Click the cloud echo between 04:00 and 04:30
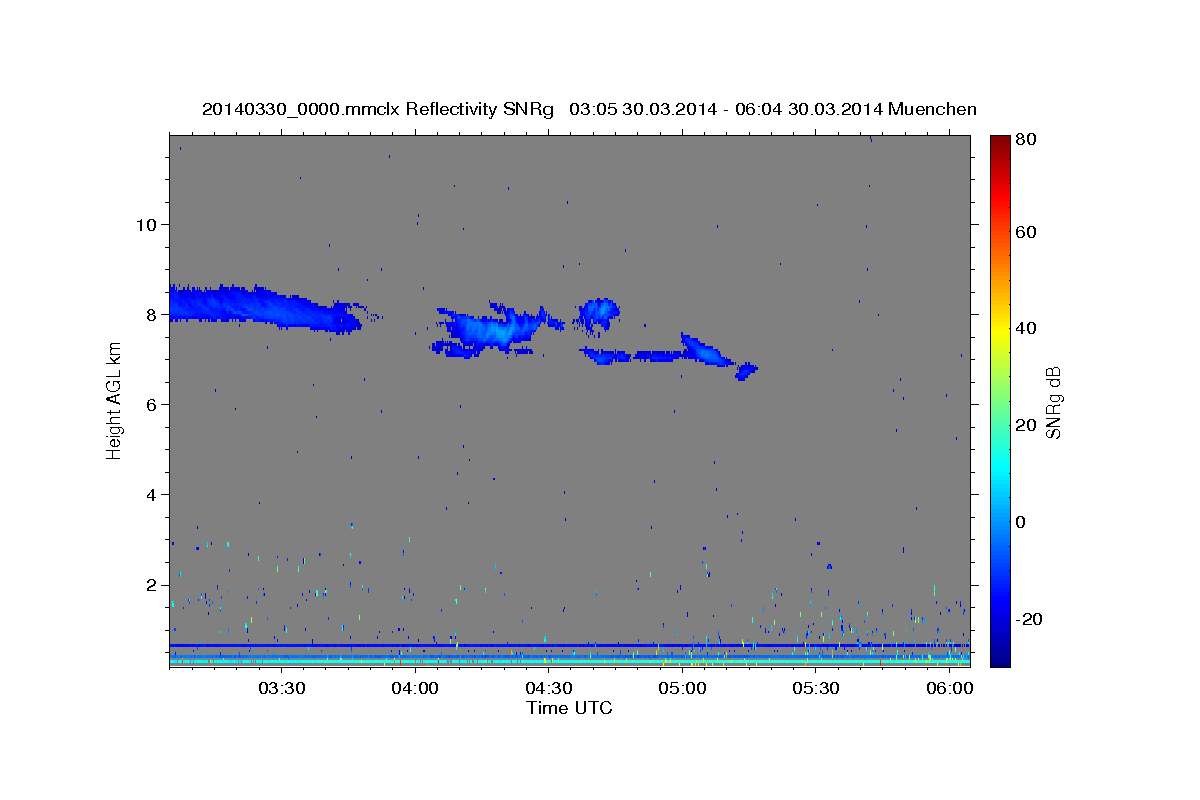The height and width of the screenshot is (800, 1200). [495, 328]
